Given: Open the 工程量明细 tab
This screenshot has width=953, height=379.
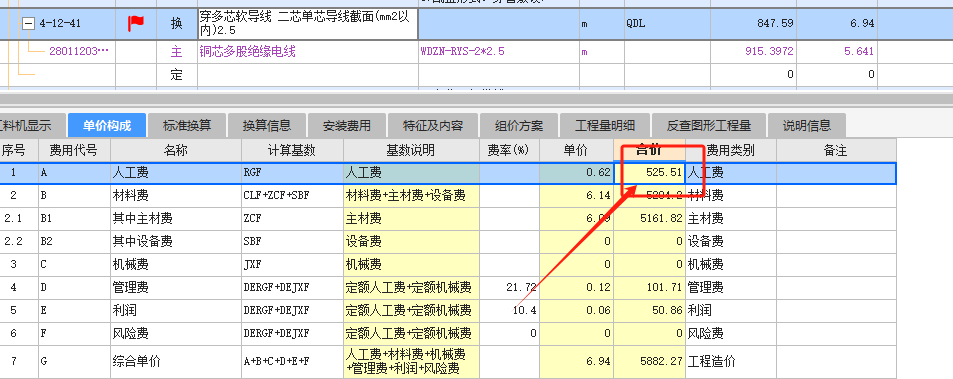Looking at the screenshot, I should point(605,126).
